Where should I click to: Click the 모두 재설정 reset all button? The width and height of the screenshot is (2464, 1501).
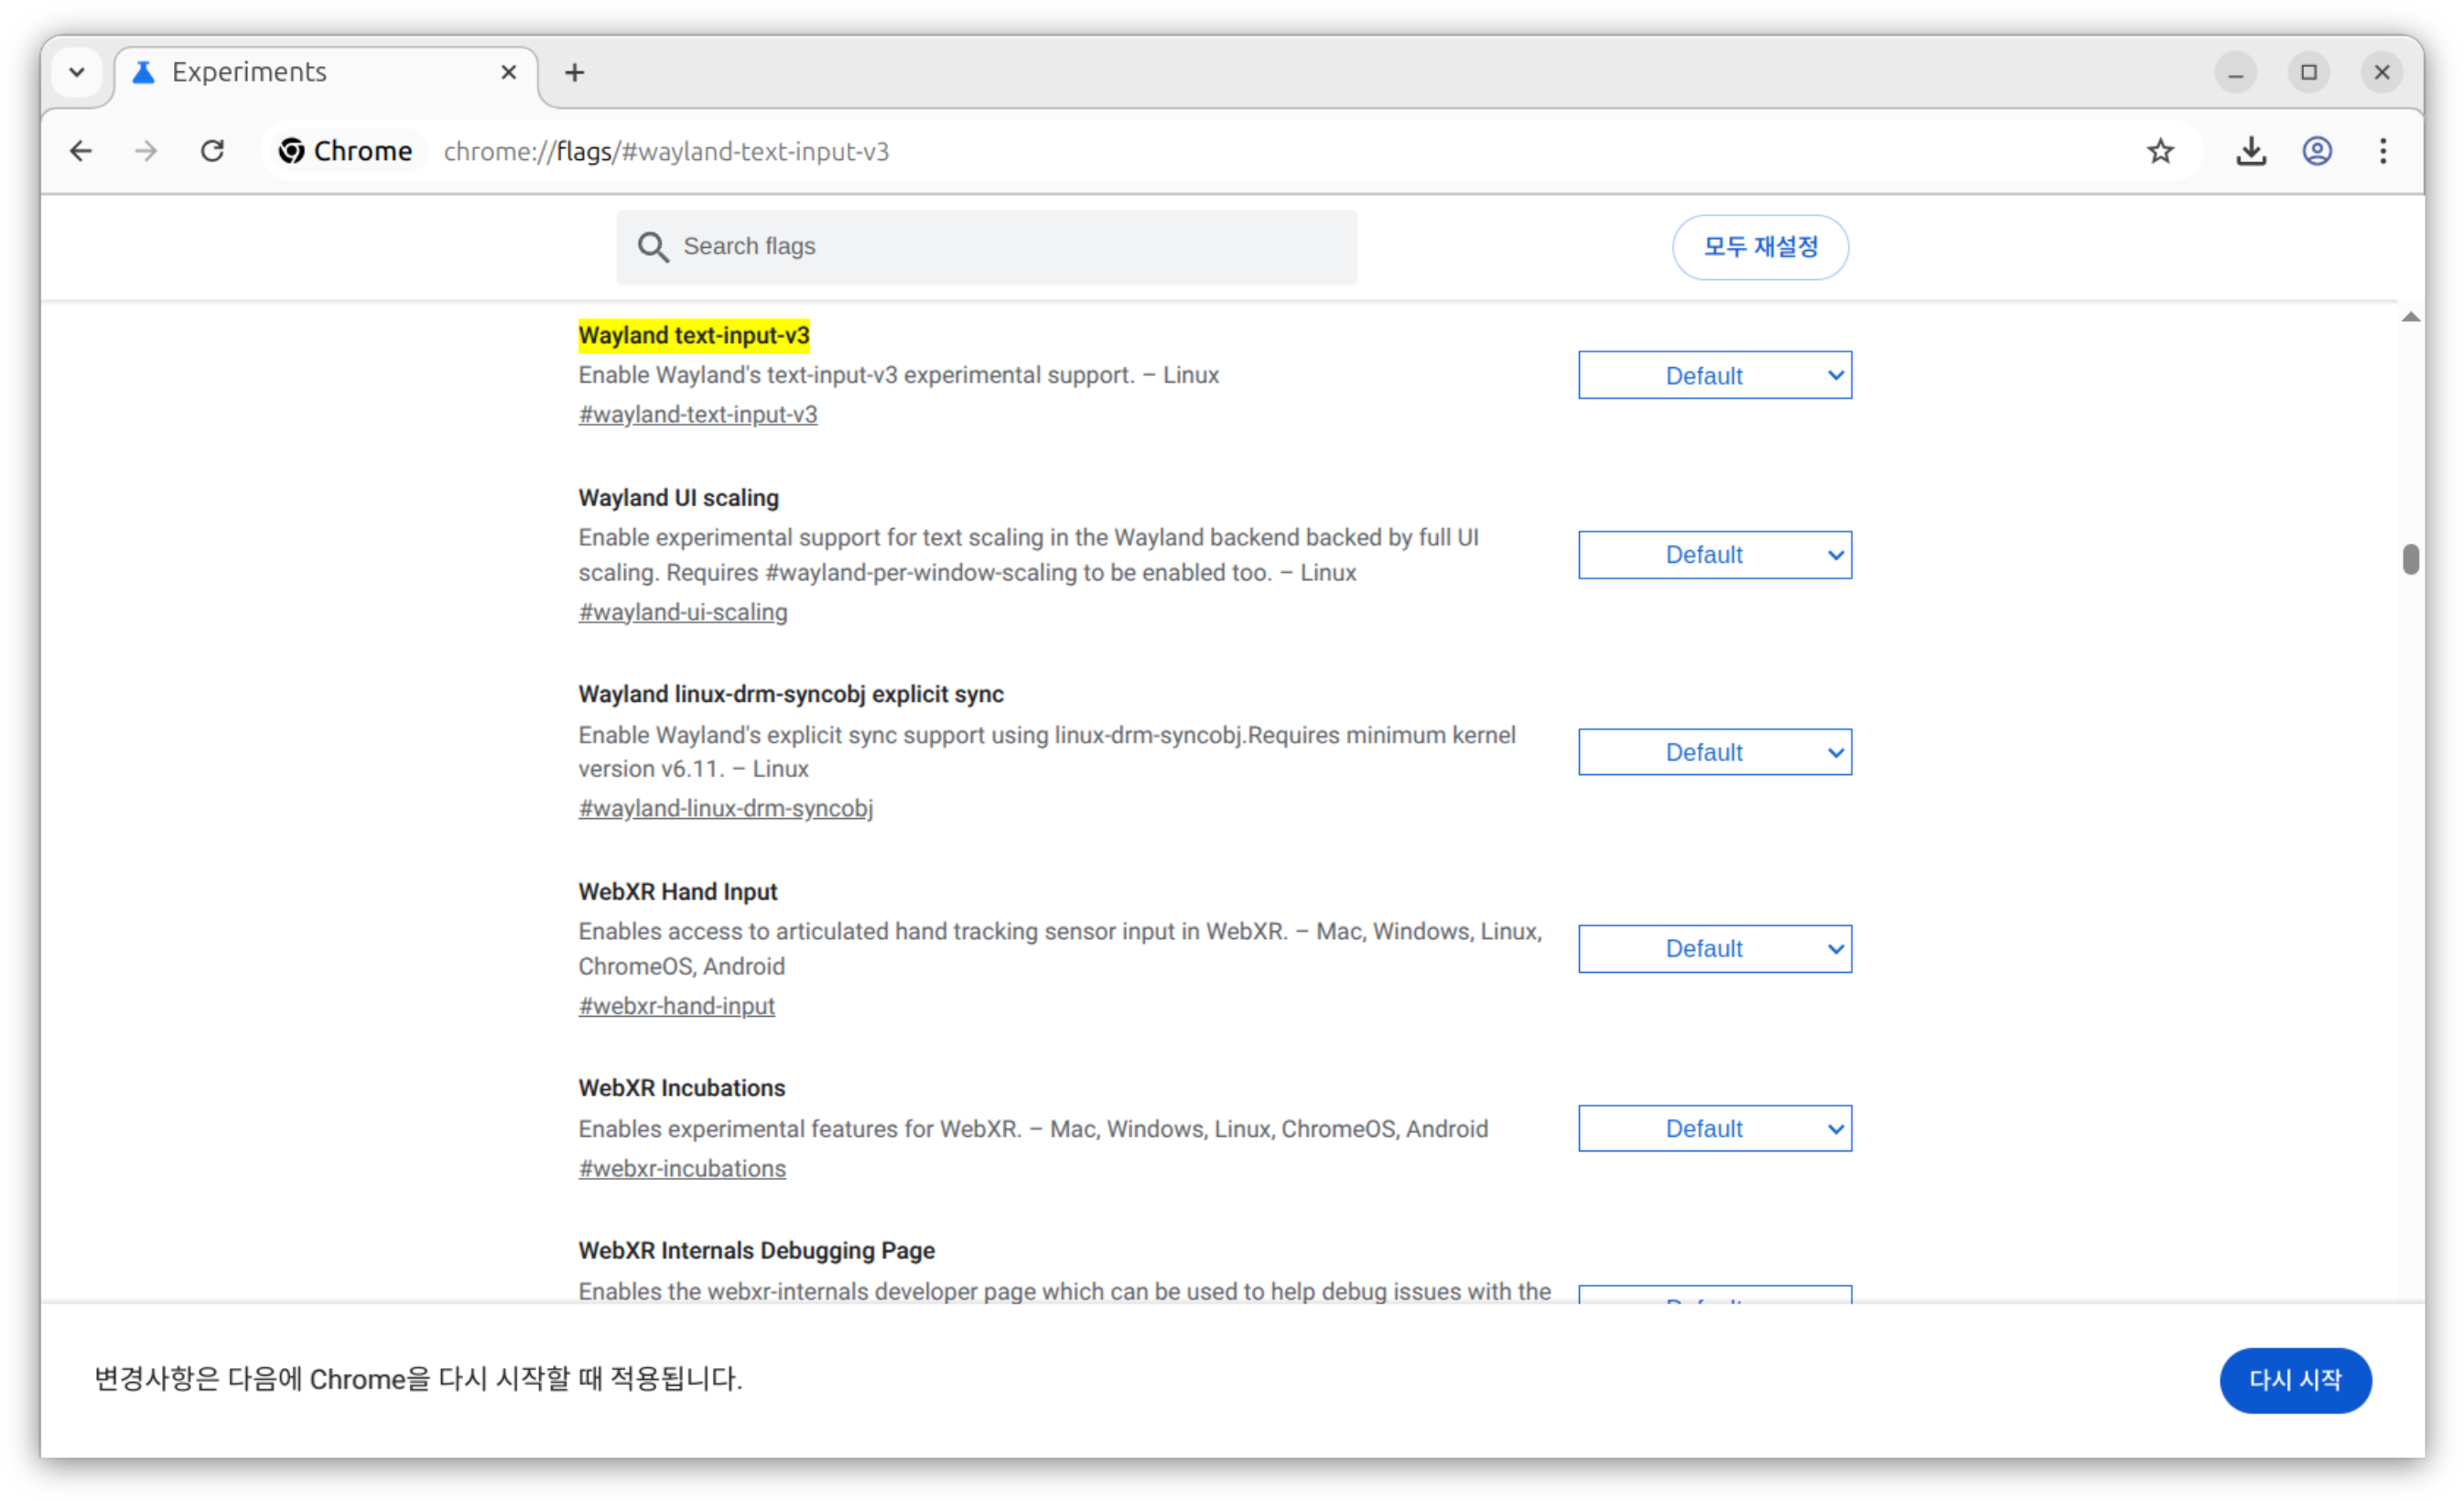pos(1759,247)
